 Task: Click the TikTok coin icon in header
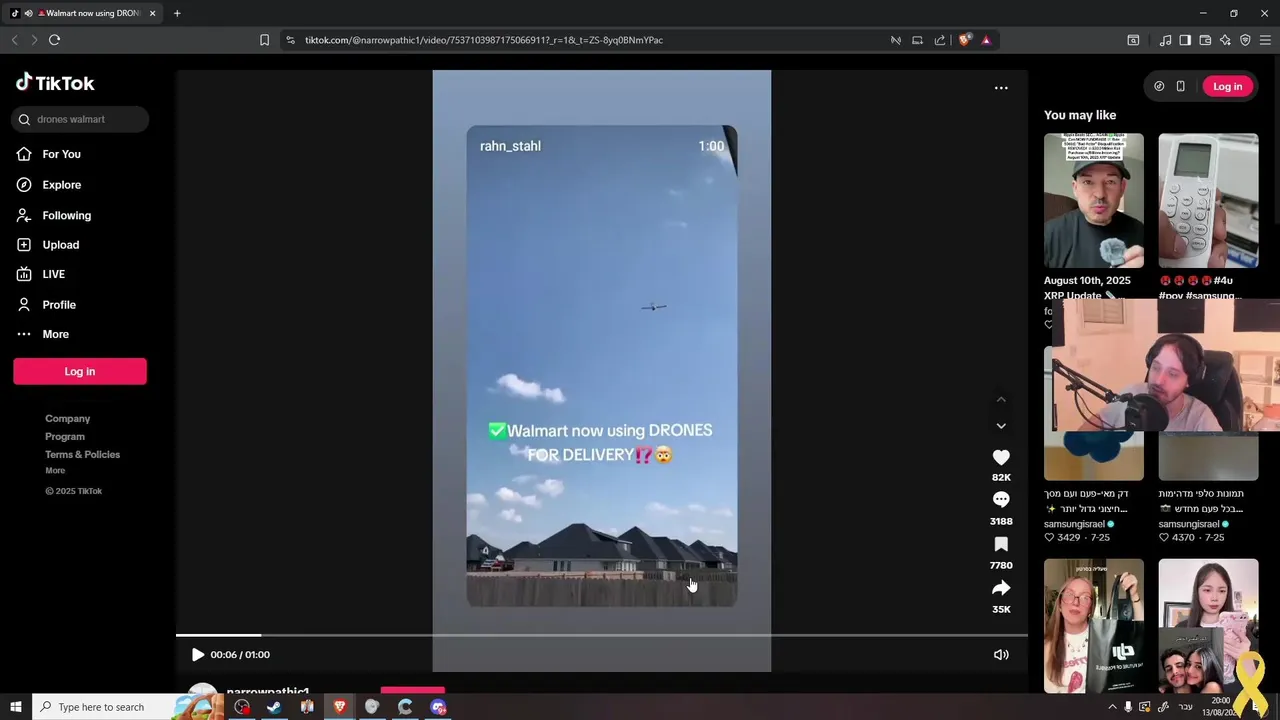pyautogui.click(x=1159, y=86)
